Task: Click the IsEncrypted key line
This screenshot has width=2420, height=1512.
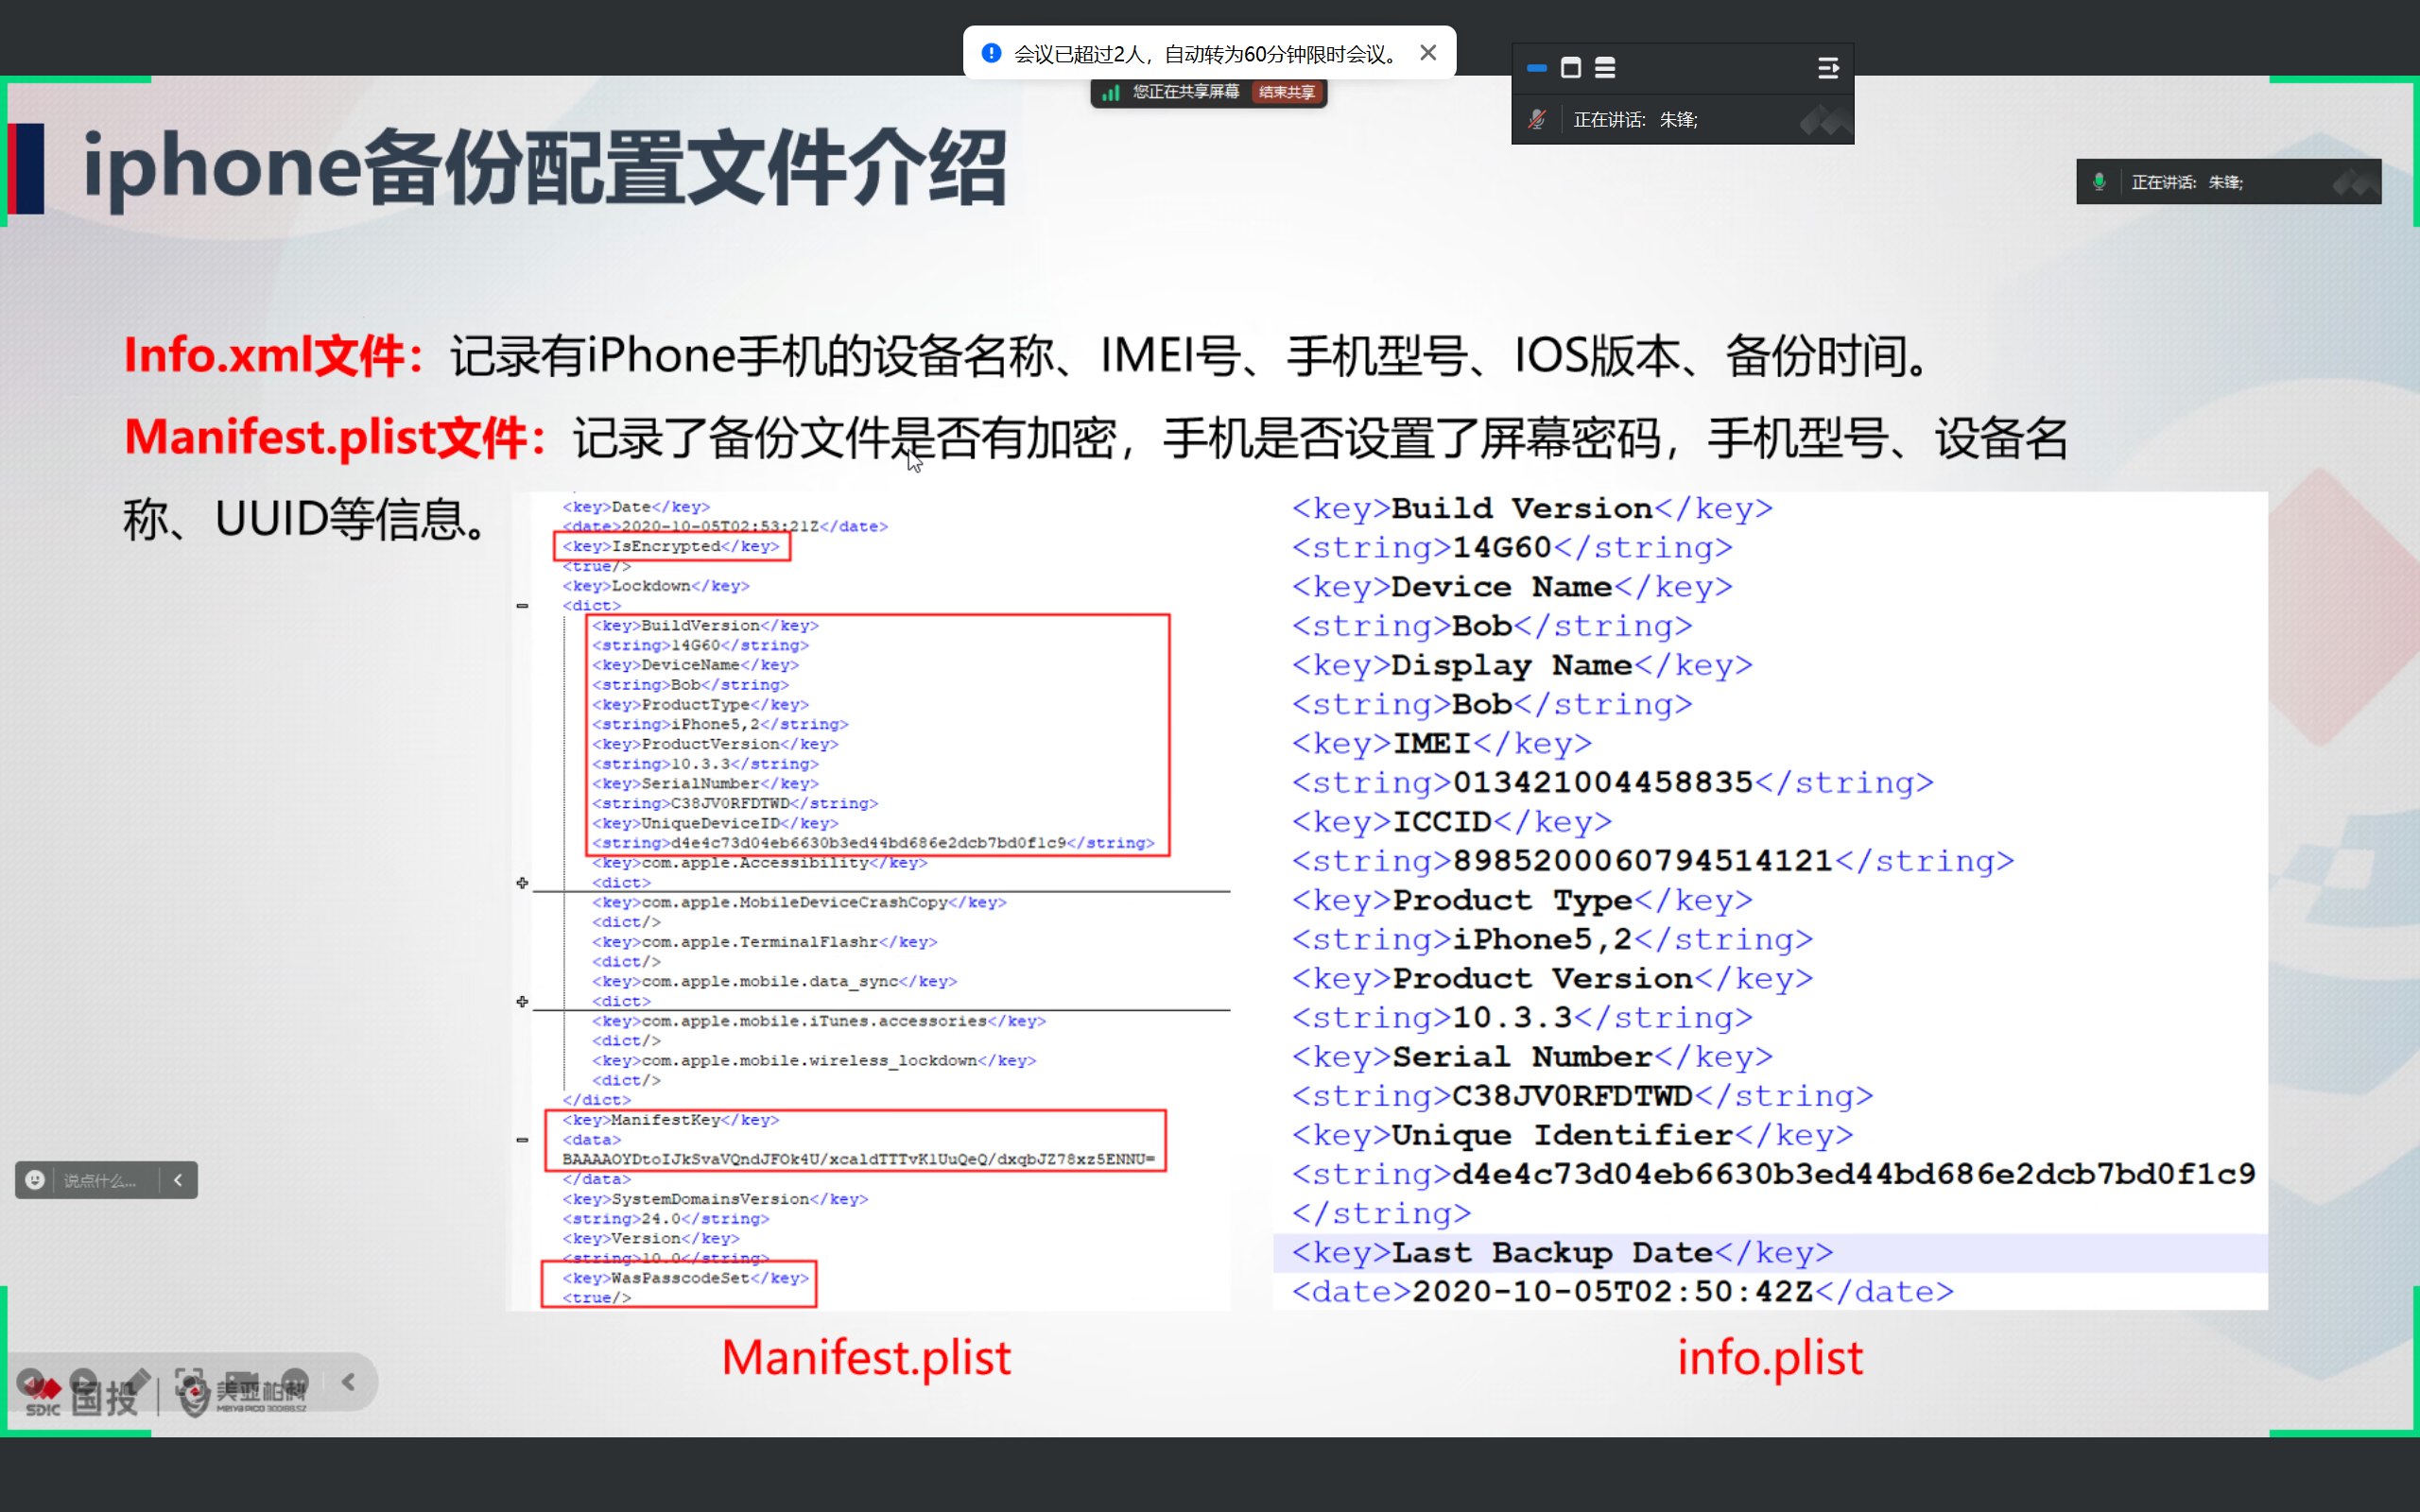Action: tap(671, 546)
